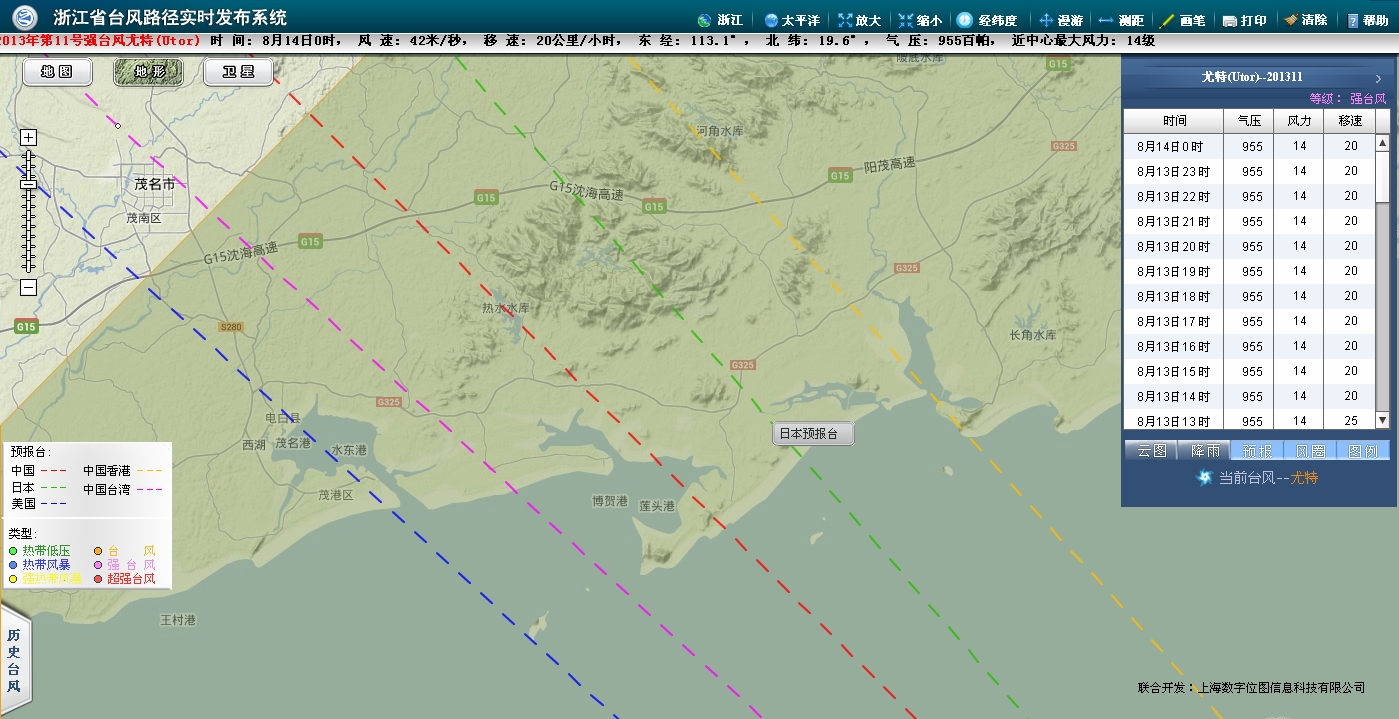Expand the 历史台风 side panel
The height and width of the screenshot is (719, 1399).
[x=14, y=661]
